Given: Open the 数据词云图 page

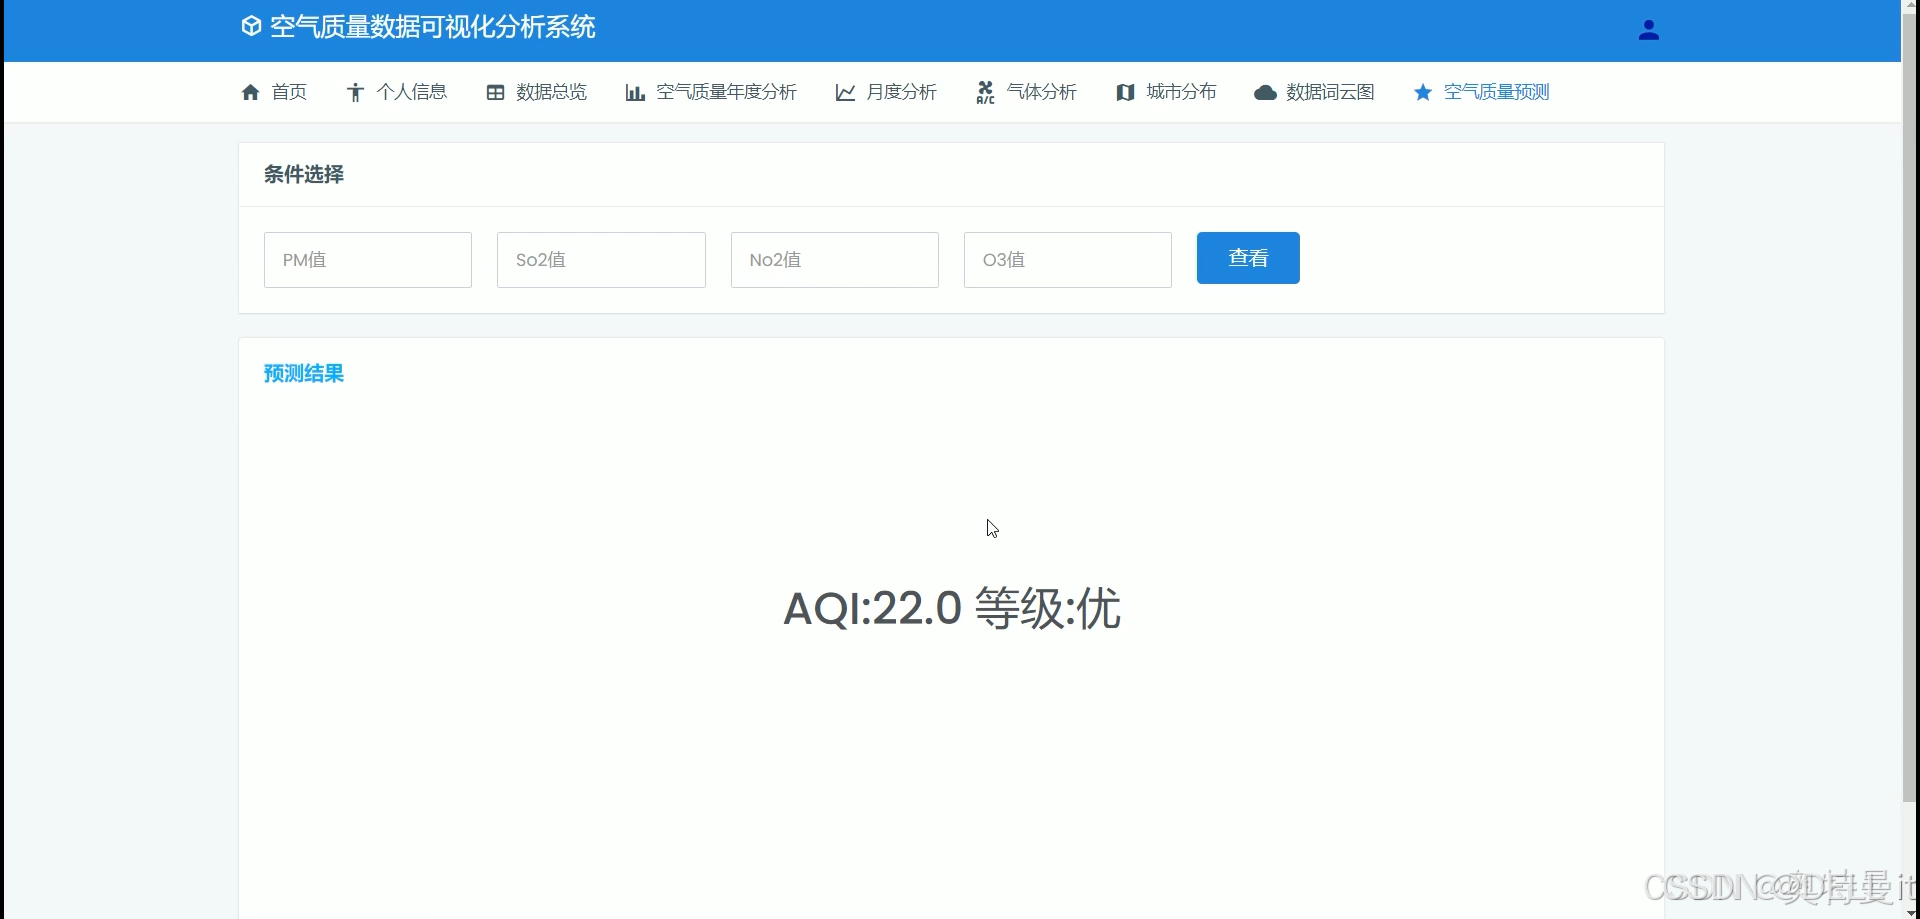Looking at the screenshot, I should click(x=1314, y=92).
